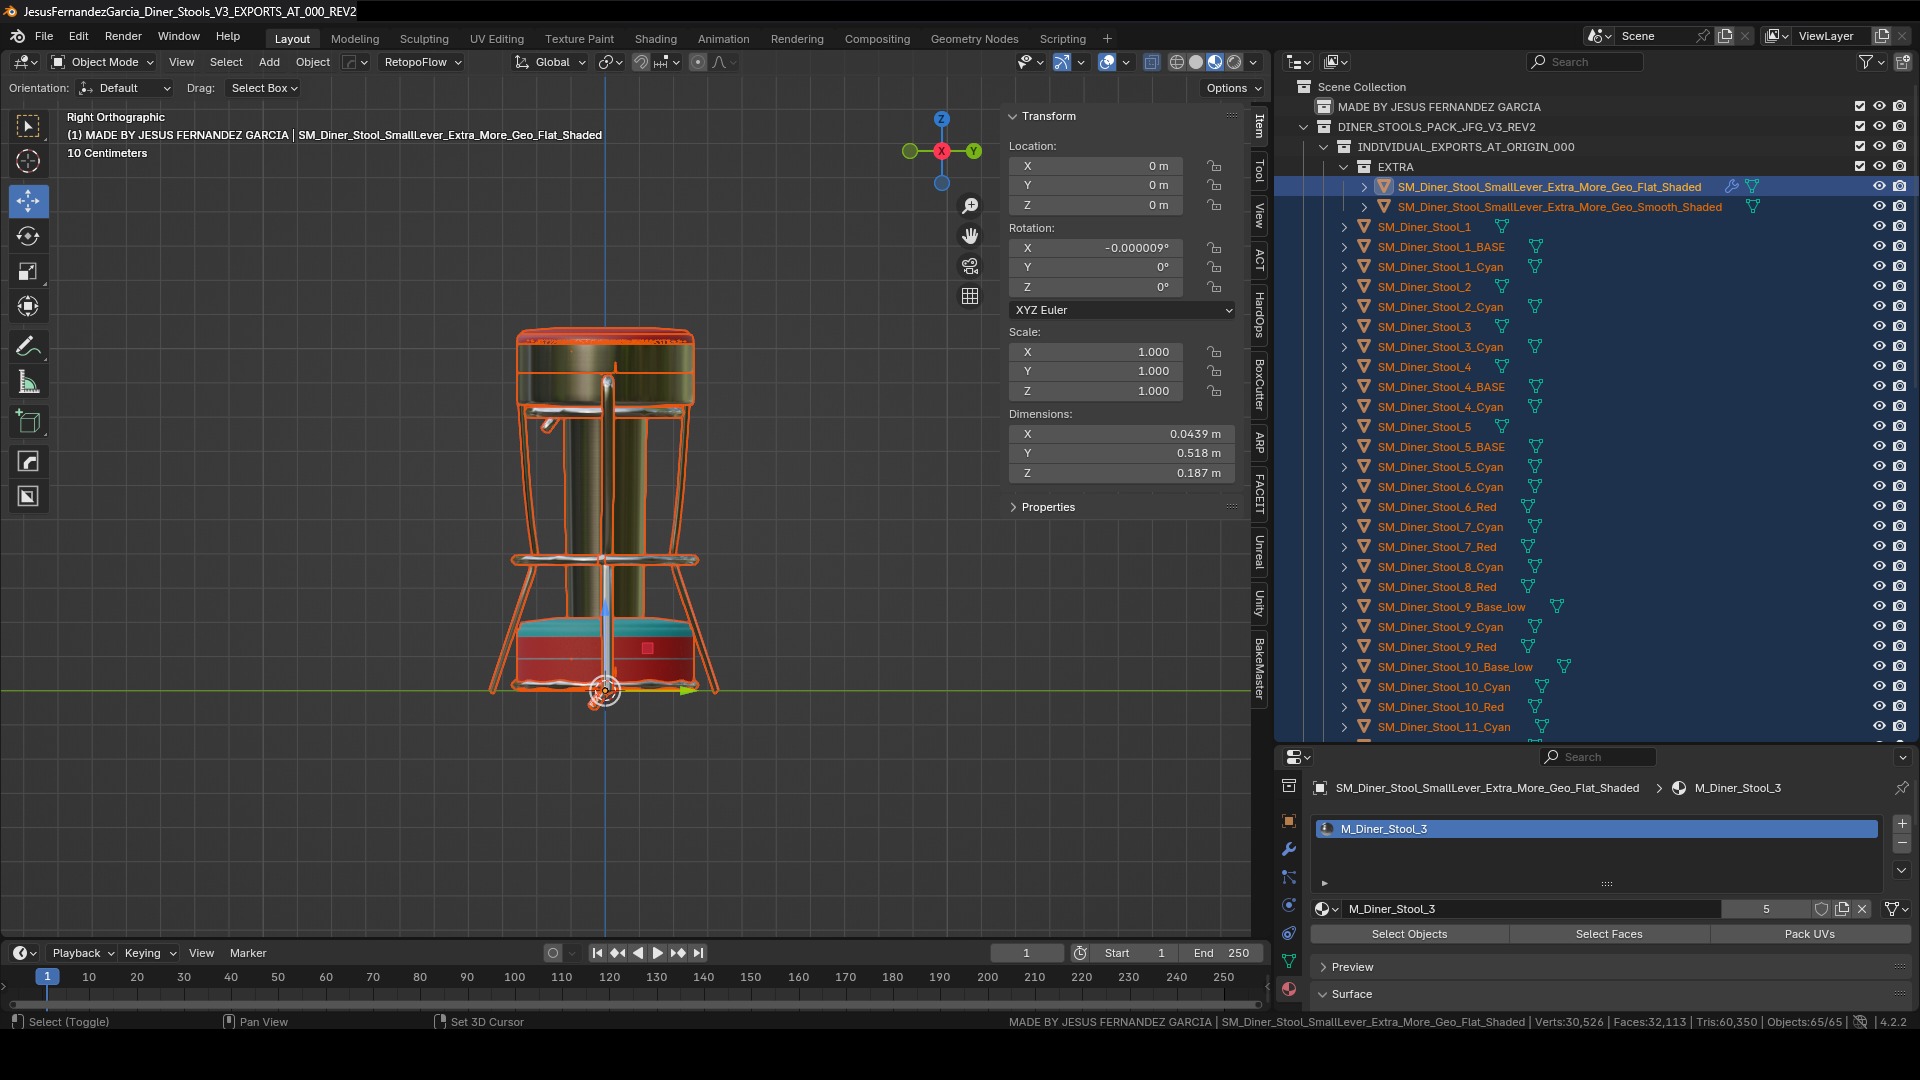Click the Pack UVs button
The width and height of the screenshot is (1920, 1080).
pos(1809,934)
